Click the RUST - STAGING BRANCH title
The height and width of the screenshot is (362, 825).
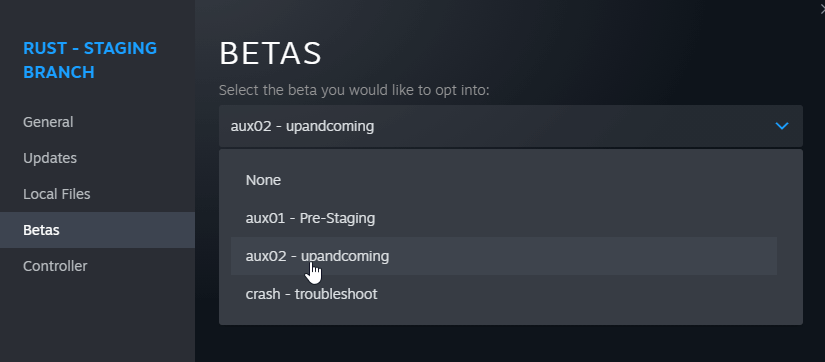90,60
